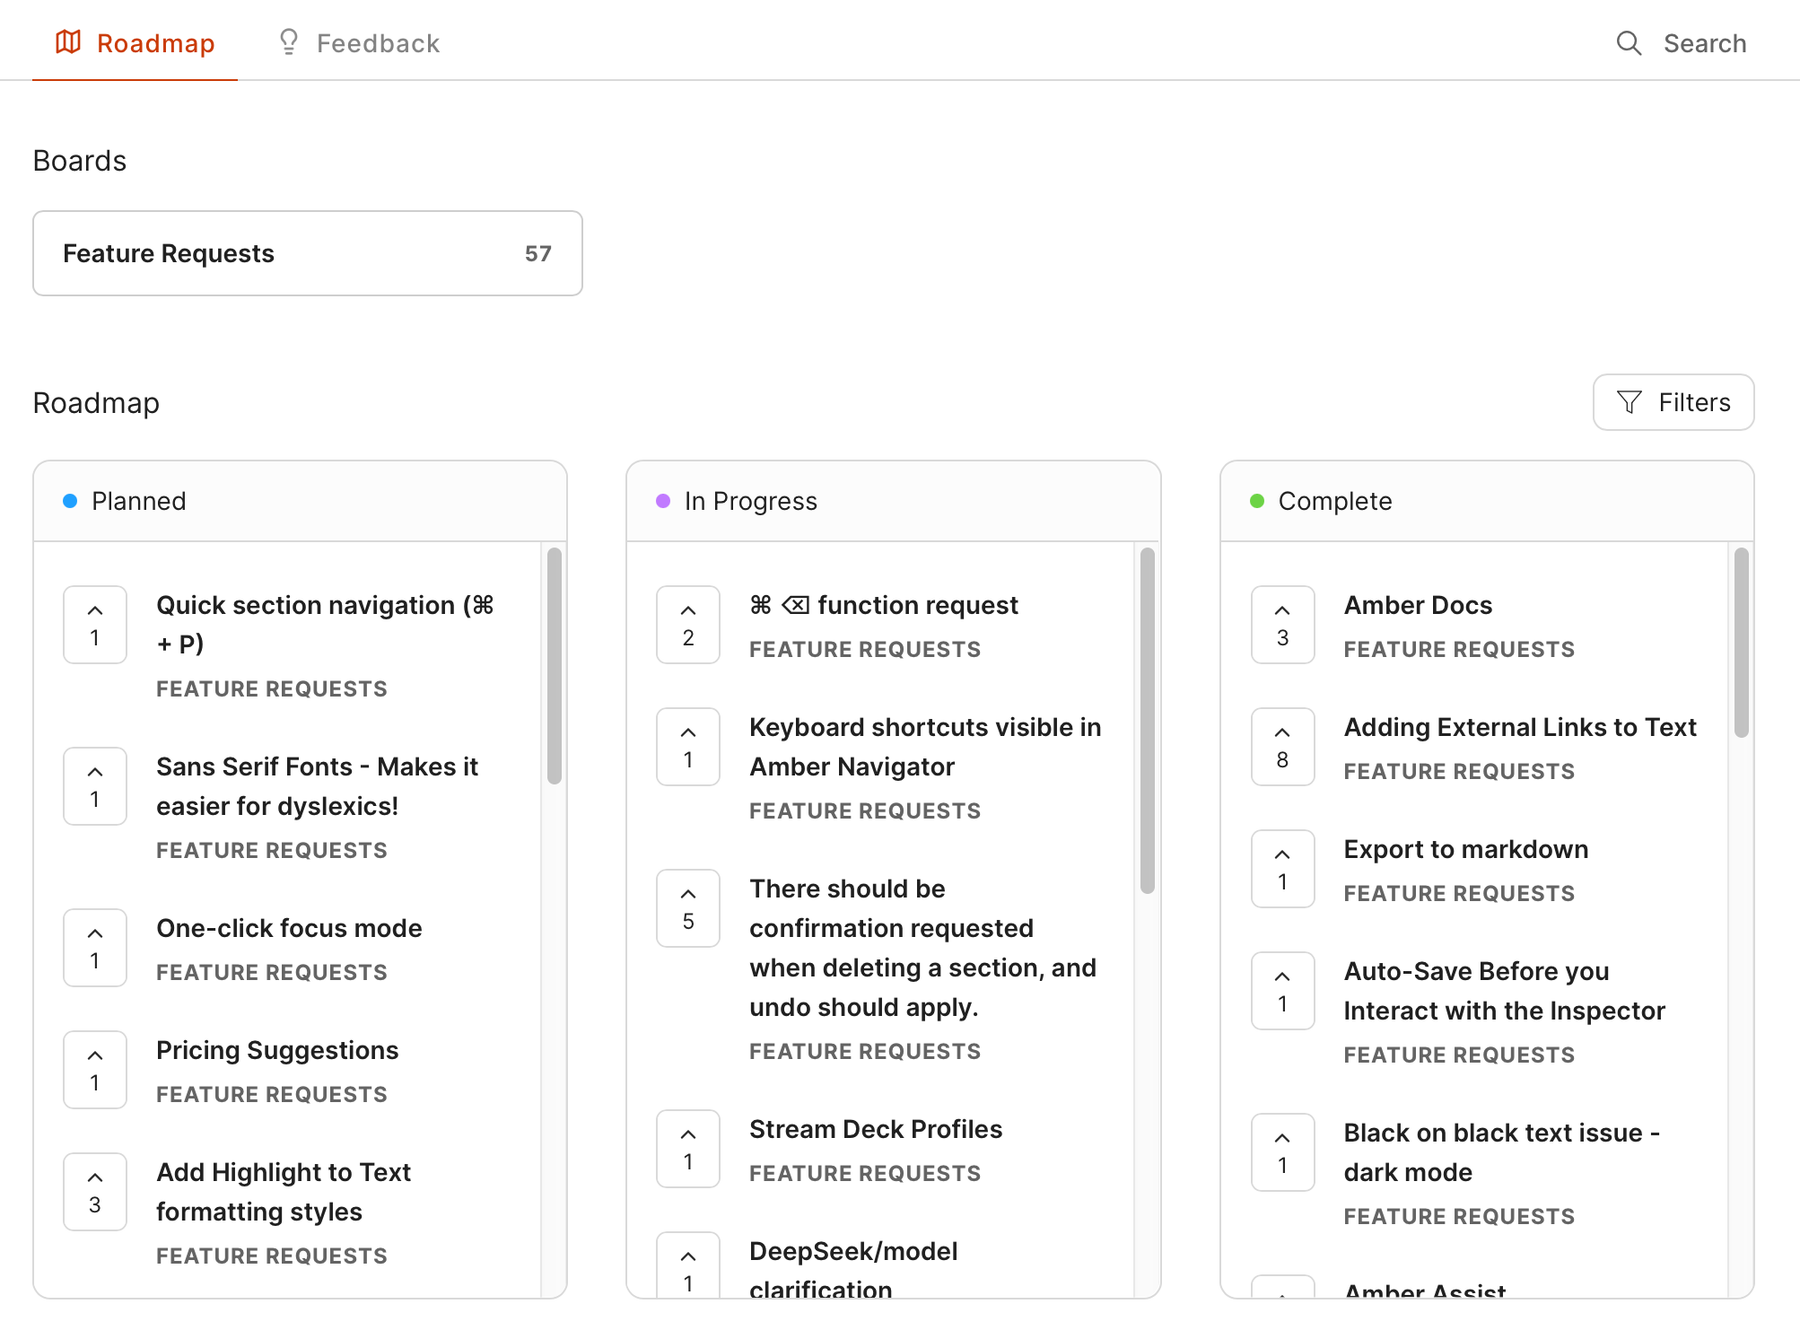Viewport: 1800px width, 1332px height.
Task: Upvote Amber Docs in Complete column
Action: click(x=1282, y=624)
